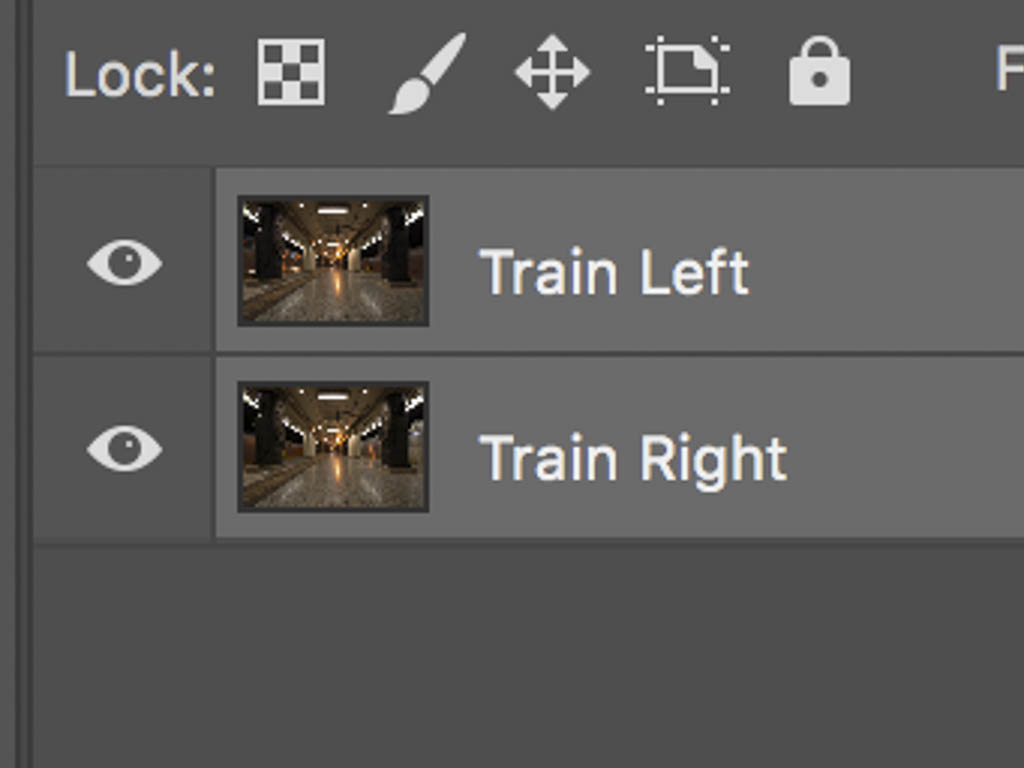1024x768 pixels.
Task: Click the lock transparent pixels checkerboard icon
Action: (x=290, y=72)
